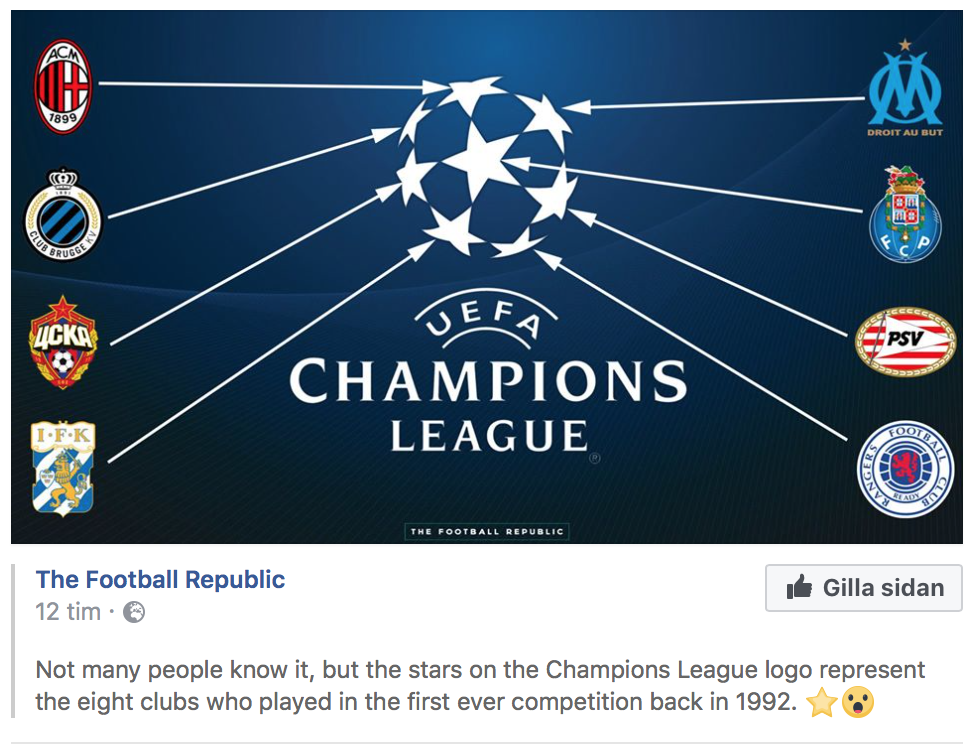Click the FC Porto crest
This screenshot has width=980, height=750.
[905, 214]
